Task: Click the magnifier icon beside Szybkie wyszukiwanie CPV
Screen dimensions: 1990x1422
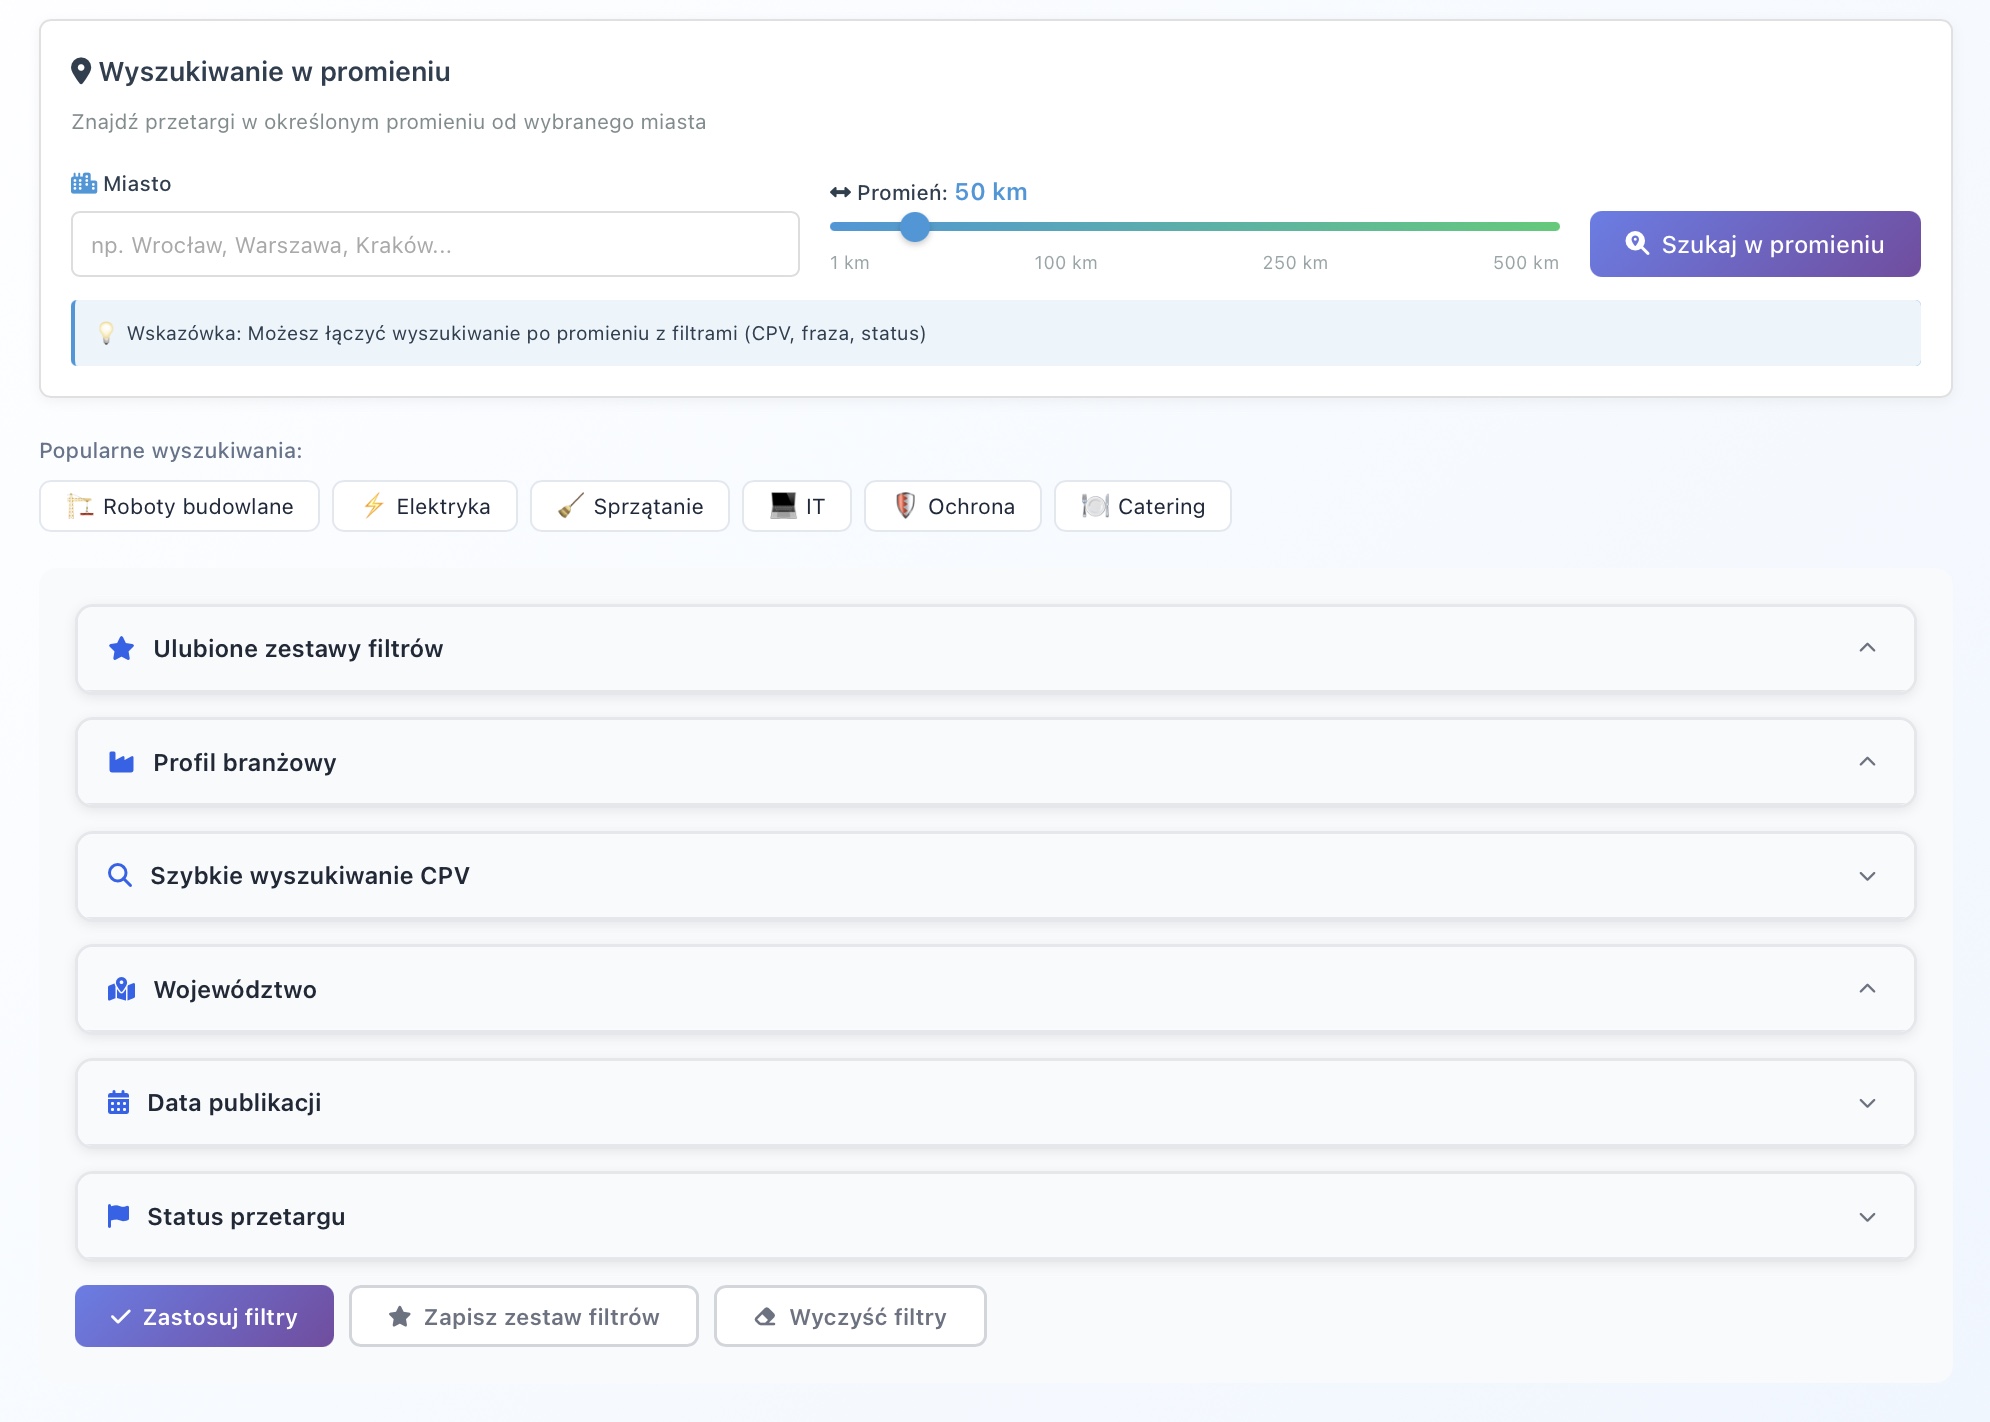Action: (x=120, y=876)
